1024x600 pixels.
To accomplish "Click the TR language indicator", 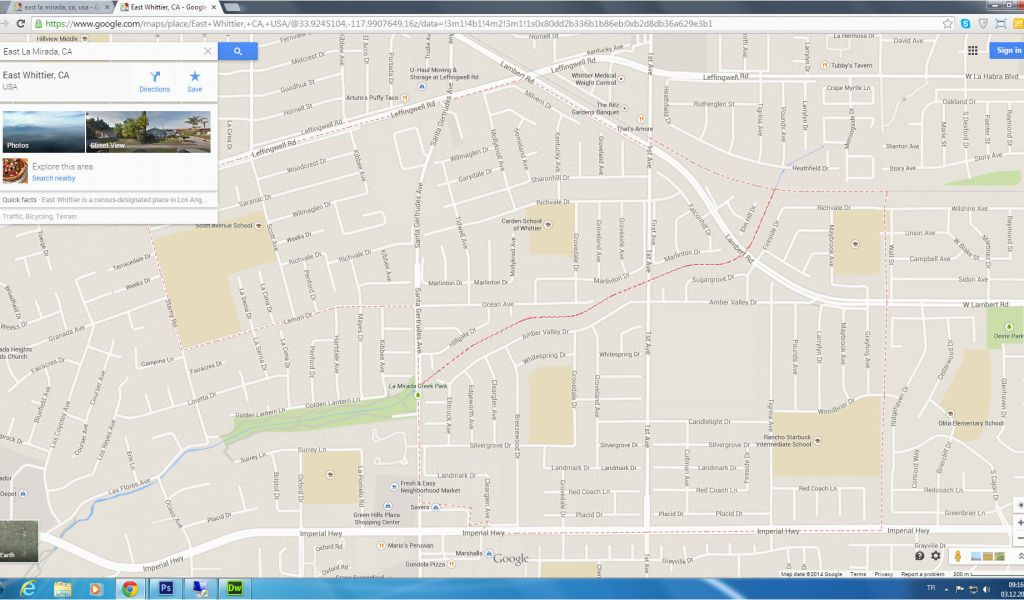I will point(931,588).
